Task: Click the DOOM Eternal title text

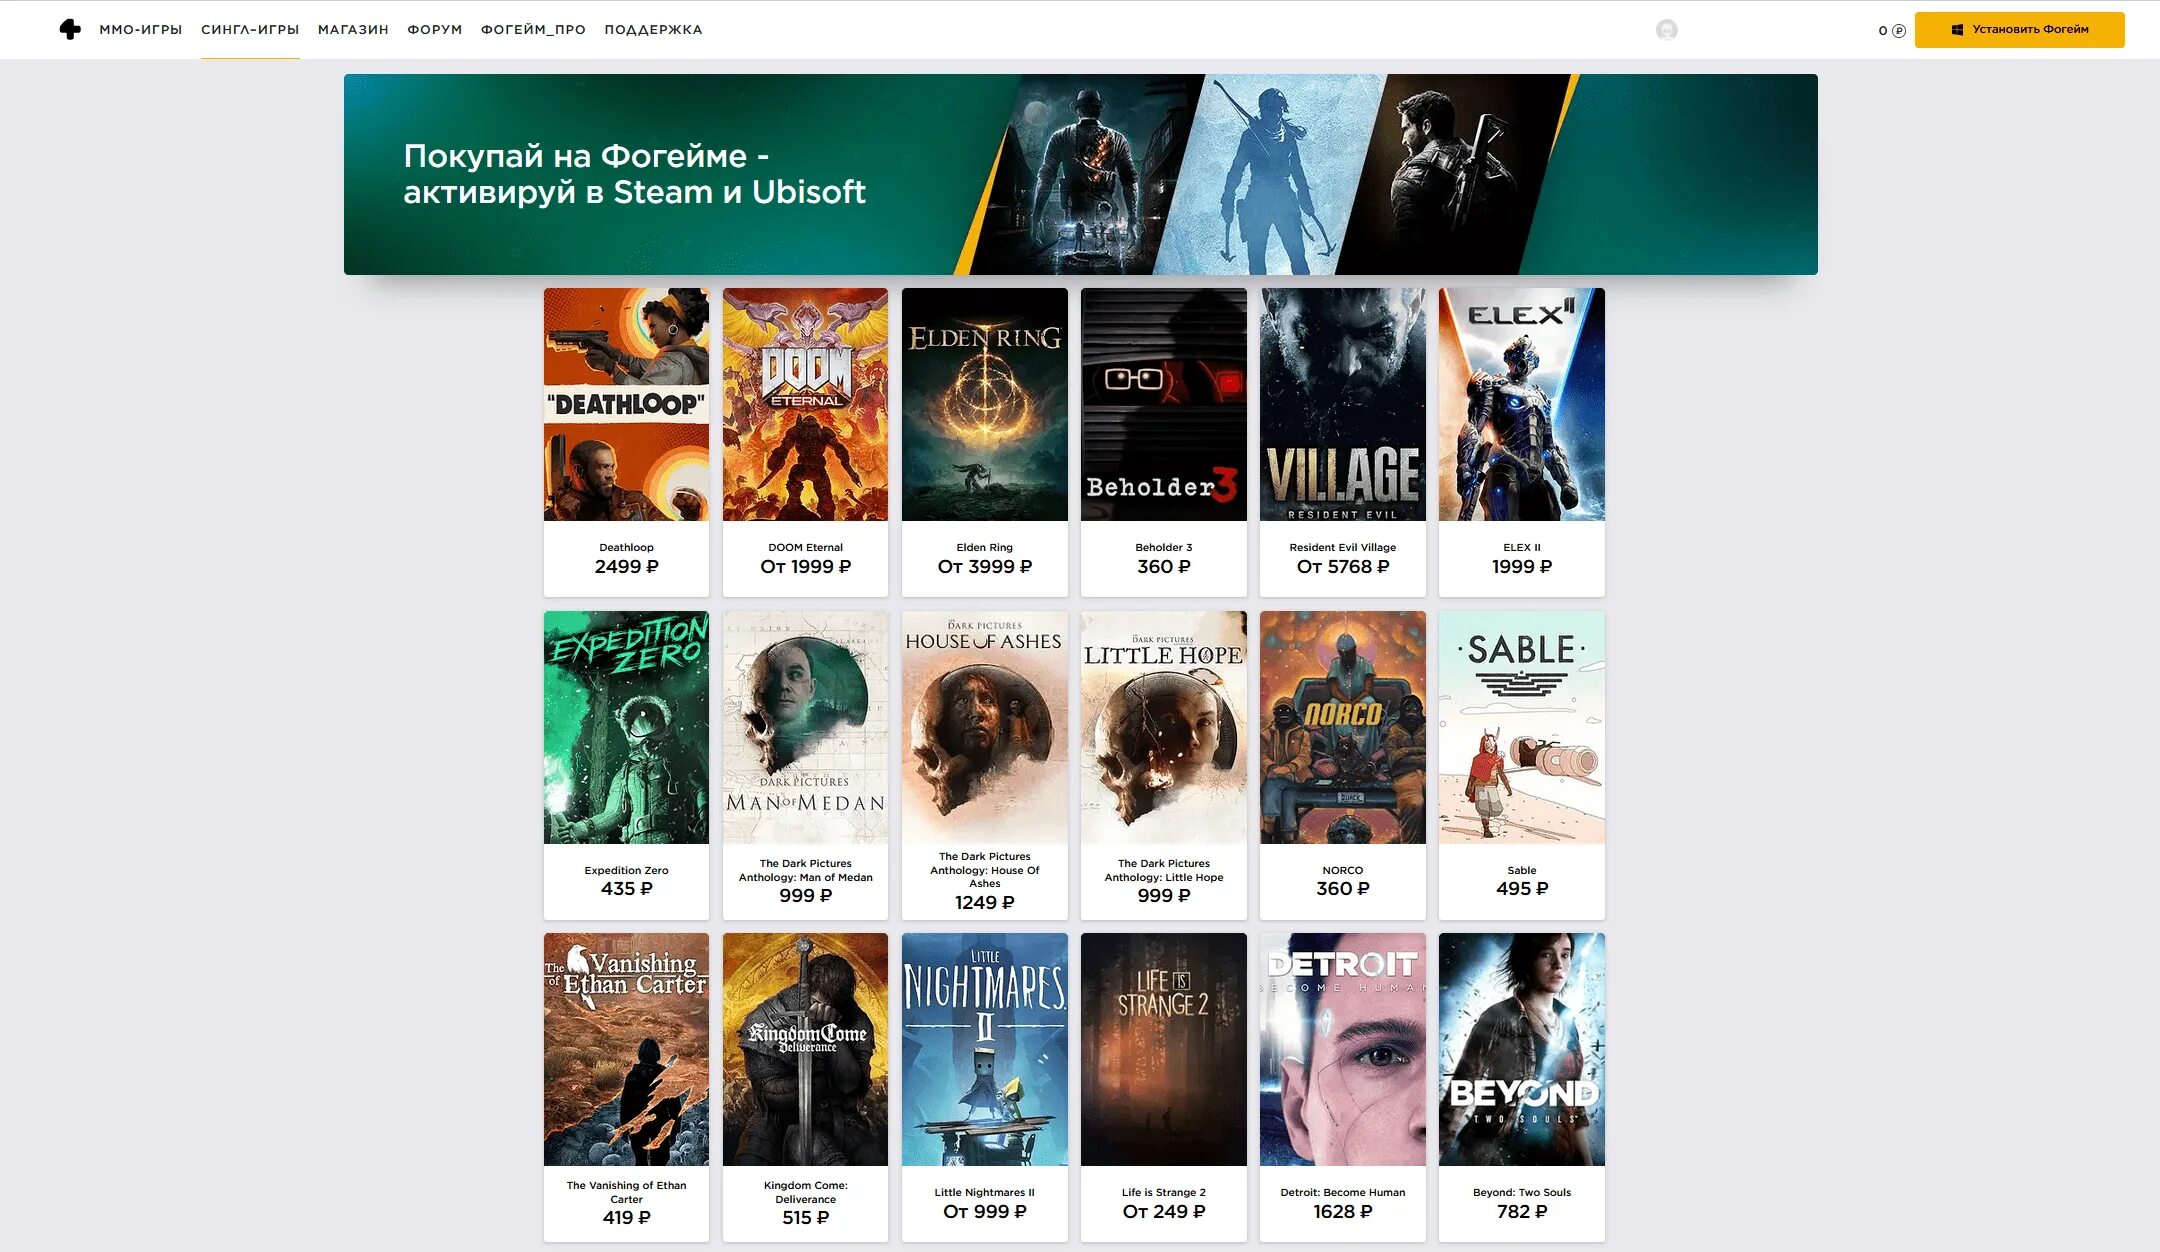Action: click(805, 547)
